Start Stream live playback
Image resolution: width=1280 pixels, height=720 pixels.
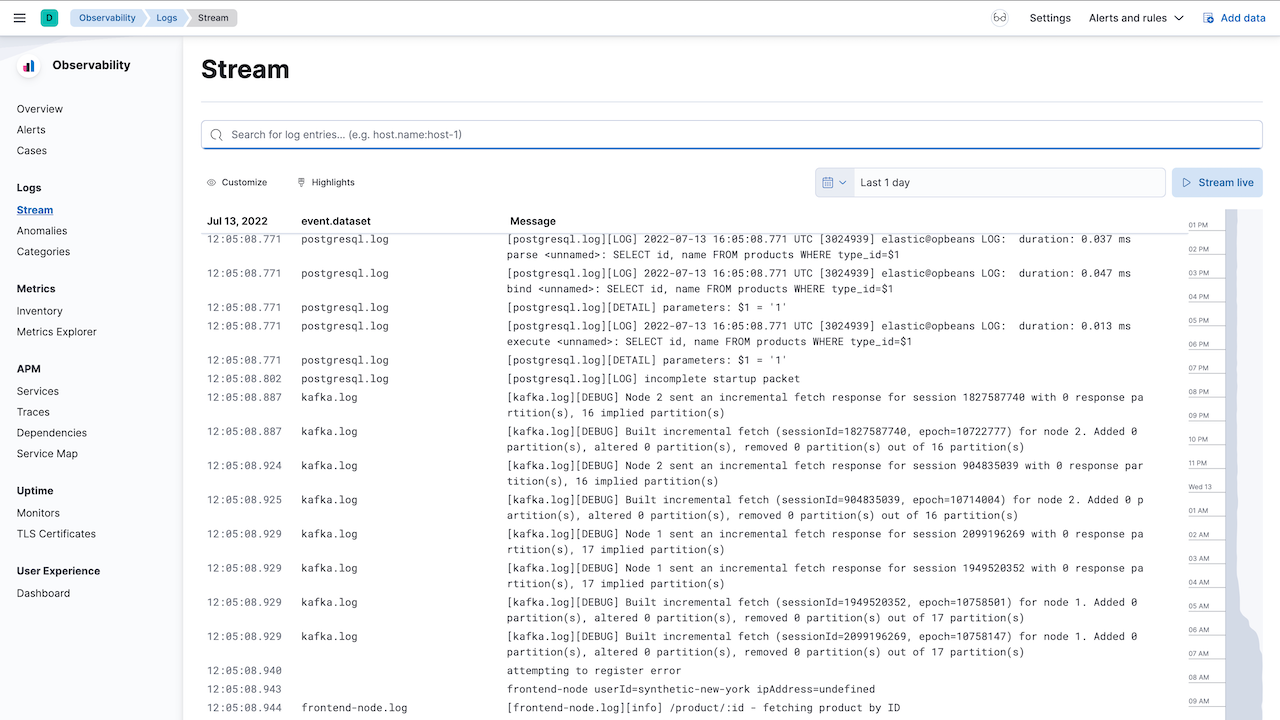1217,183
